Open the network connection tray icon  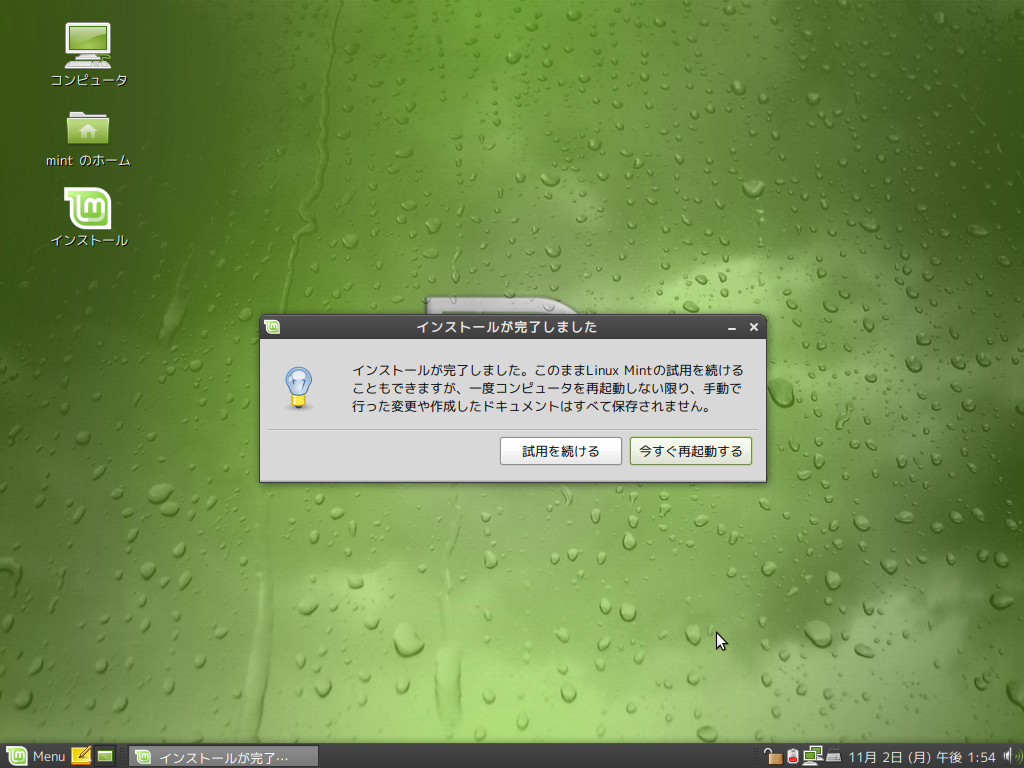click(812, 756)
